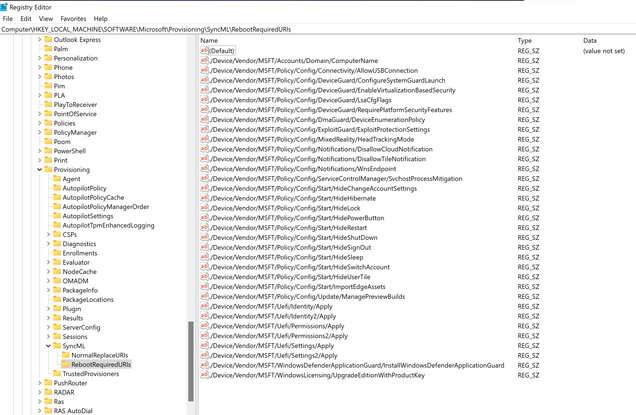The height and width of the screenshot is (415, 636).
Task: Click the icon beside DeviceEnumerationPolicy value
Action: click(204, 120)
